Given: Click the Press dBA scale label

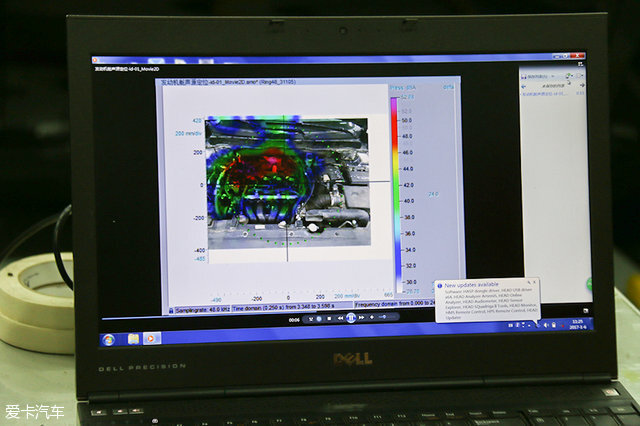Looking at the screenshot, I should tap(402, 90).
